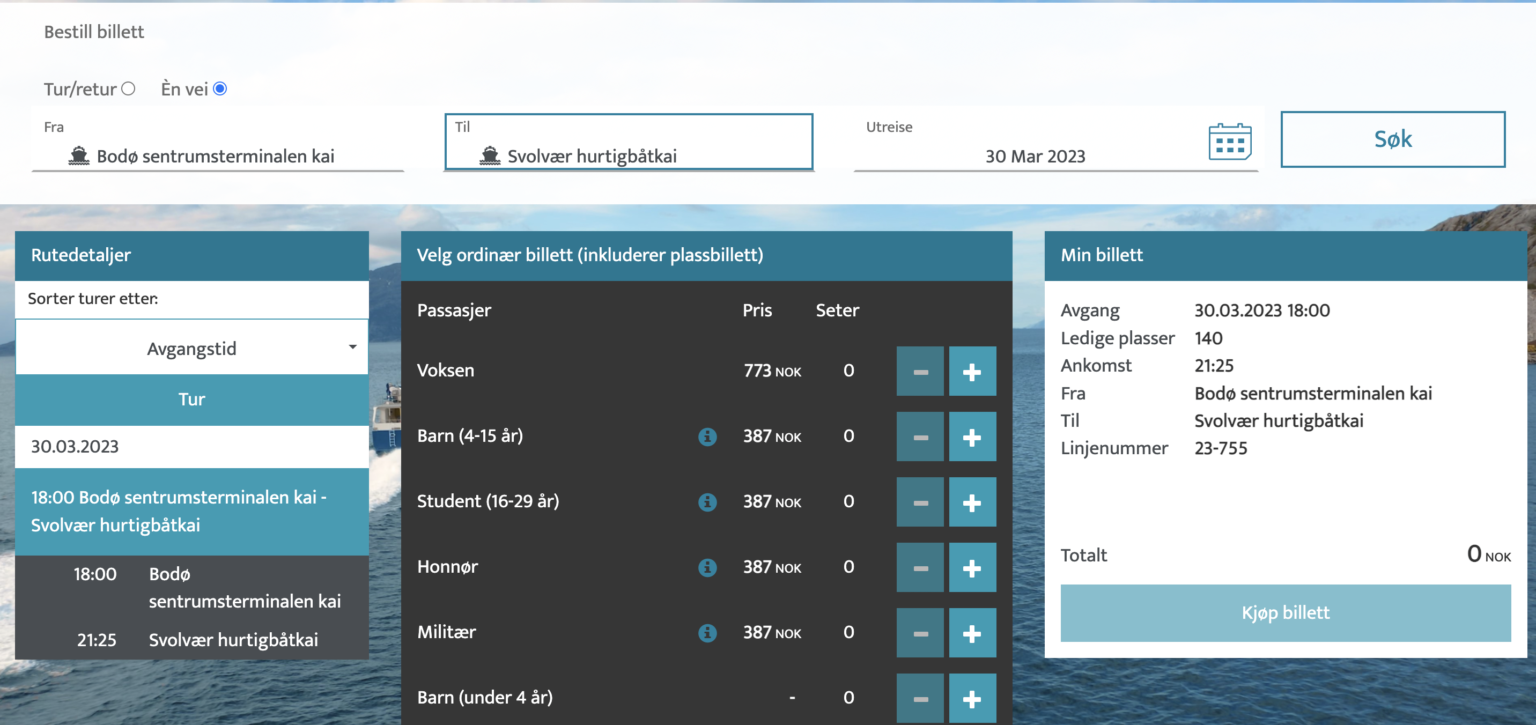Add one Voksen passenger with the plus button
This screenshot has height=725, width=1536.
pyautogui.click(x=971, y=371)
